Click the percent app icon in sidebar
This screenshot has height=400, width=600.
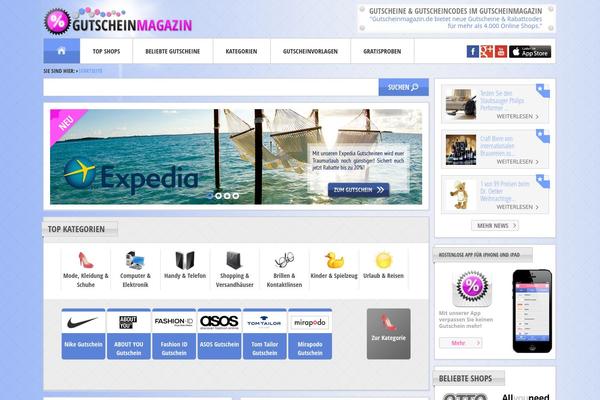472,288
